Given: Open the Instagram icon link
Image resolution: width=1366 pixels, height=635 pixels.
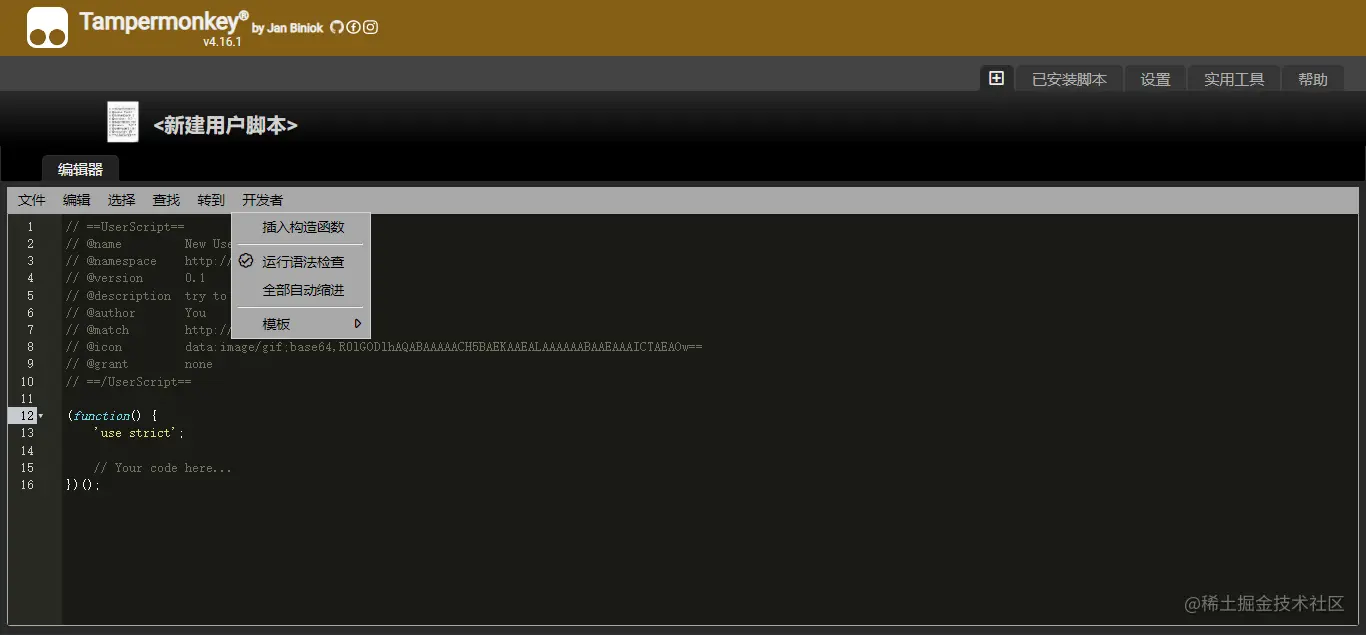Looking at the screenshot, I should (x=370, y=27).
